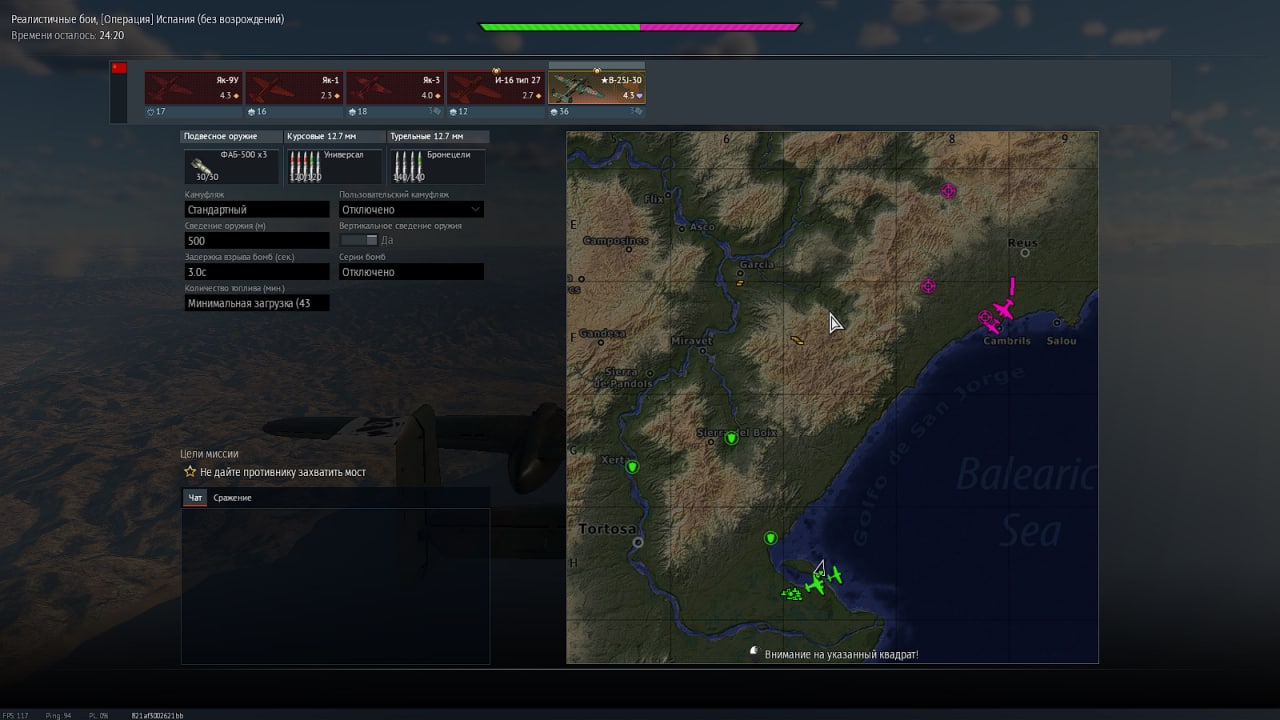The width and height of the screenshot is (1280, 720).
Task: Click the crew icon labeled 17
Action: point(151,112)
